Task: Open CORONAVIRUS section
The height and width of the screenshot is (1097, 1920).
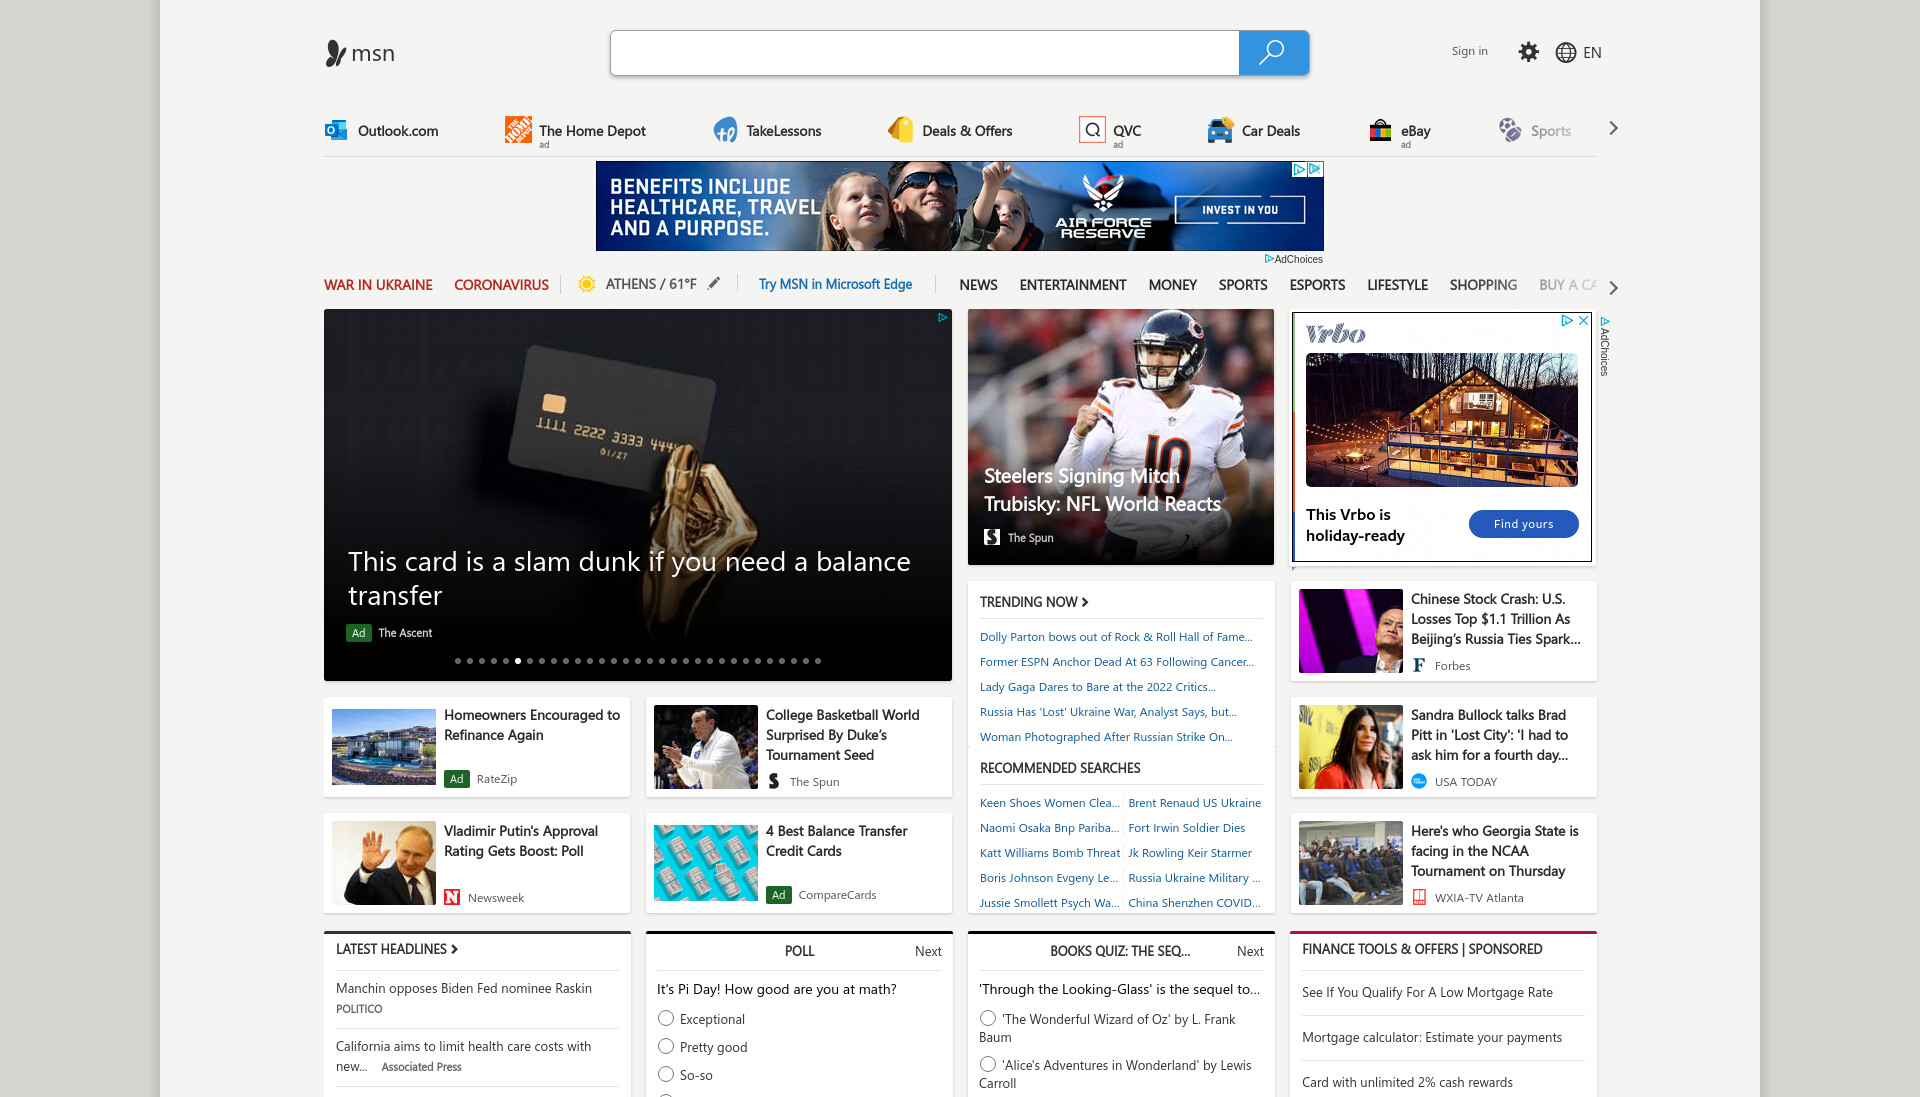Action: click(501, 285)
